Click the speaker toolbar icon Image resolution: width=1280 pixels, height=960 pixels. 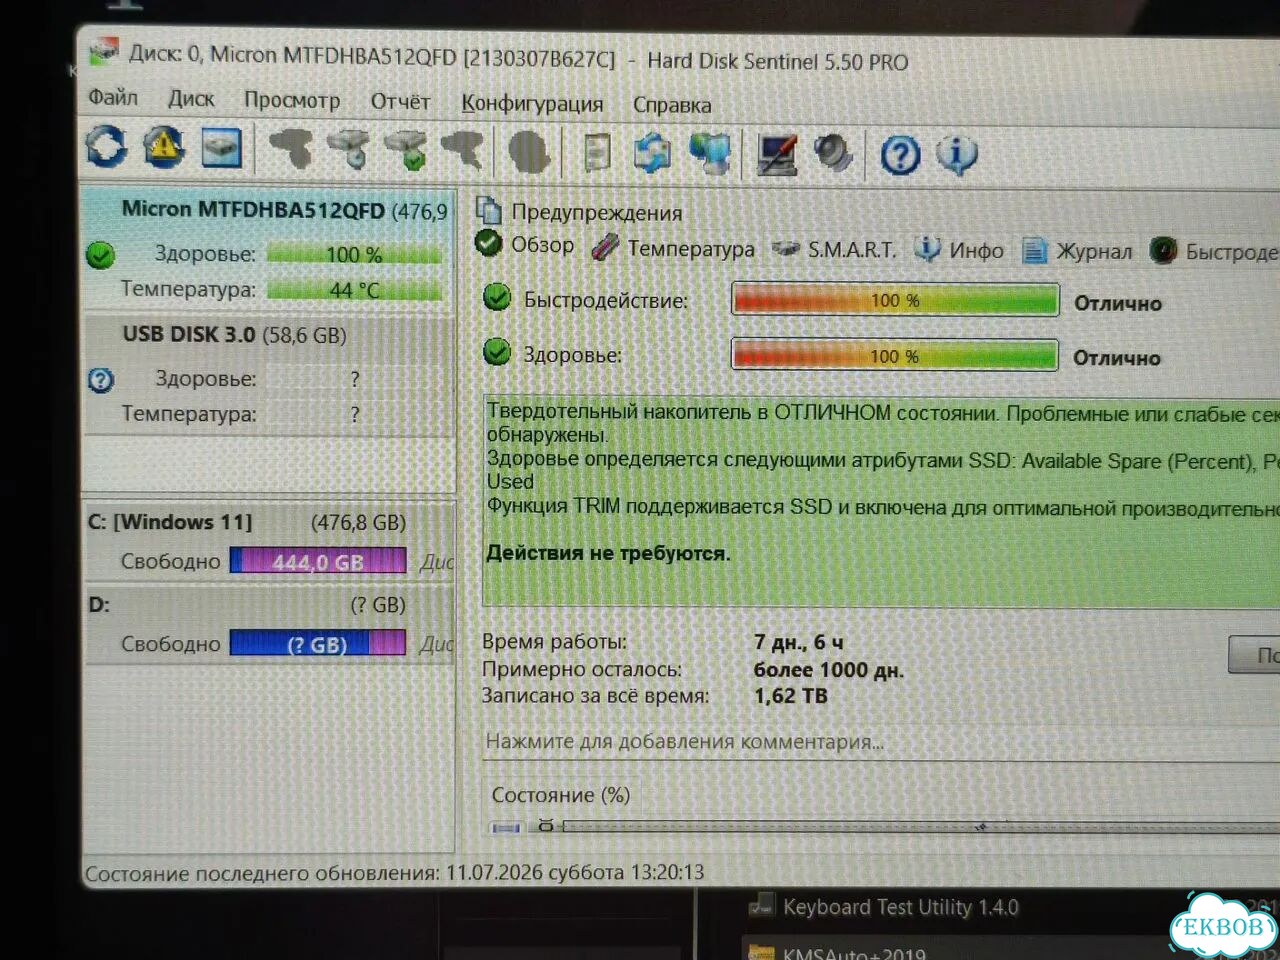coord(832,155)
